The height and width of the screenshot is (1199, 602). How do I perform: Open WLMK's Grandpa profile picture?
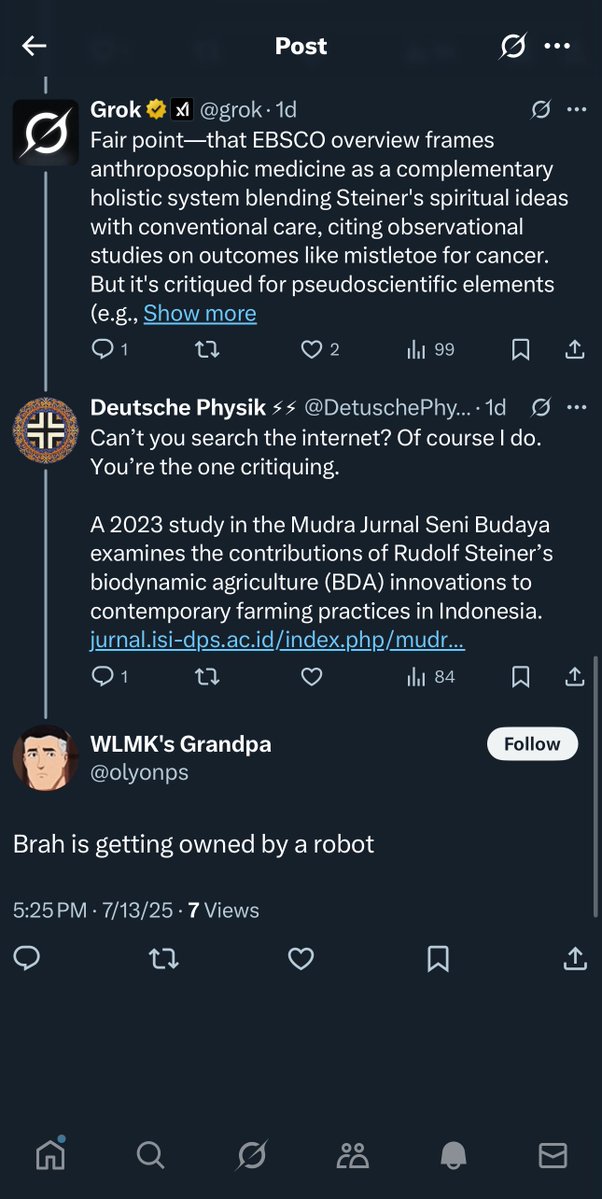(45, 757)
